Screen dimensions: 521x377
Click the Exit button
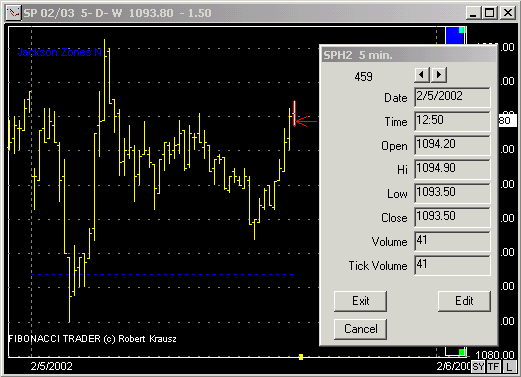(360, 301)
